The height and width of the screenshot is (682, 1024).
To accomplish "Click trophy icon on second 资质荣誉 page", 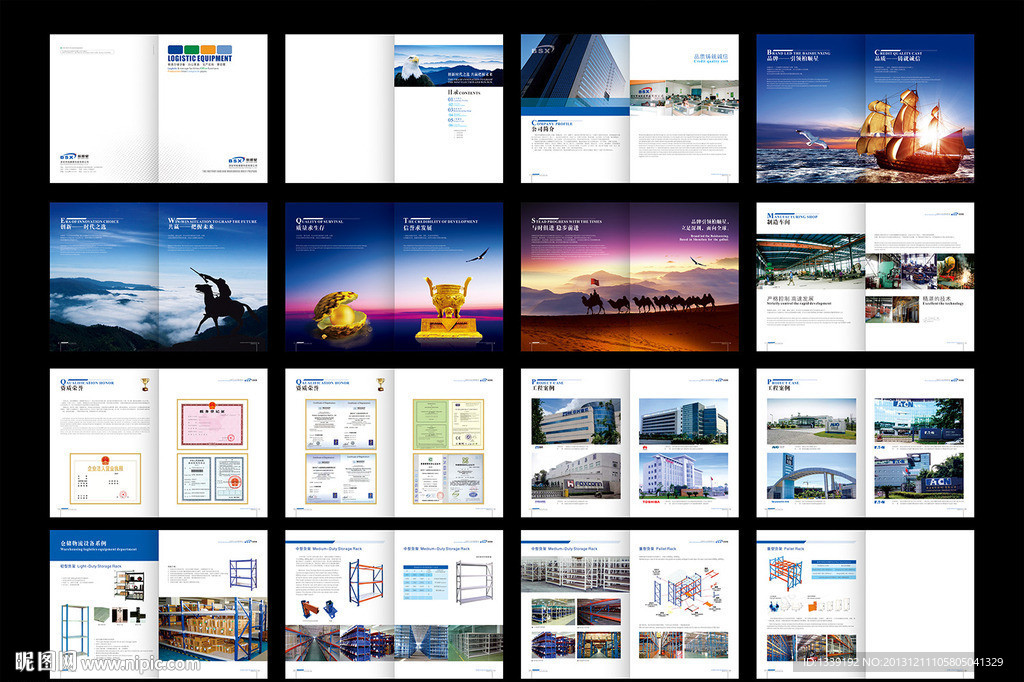I will 381,384.
